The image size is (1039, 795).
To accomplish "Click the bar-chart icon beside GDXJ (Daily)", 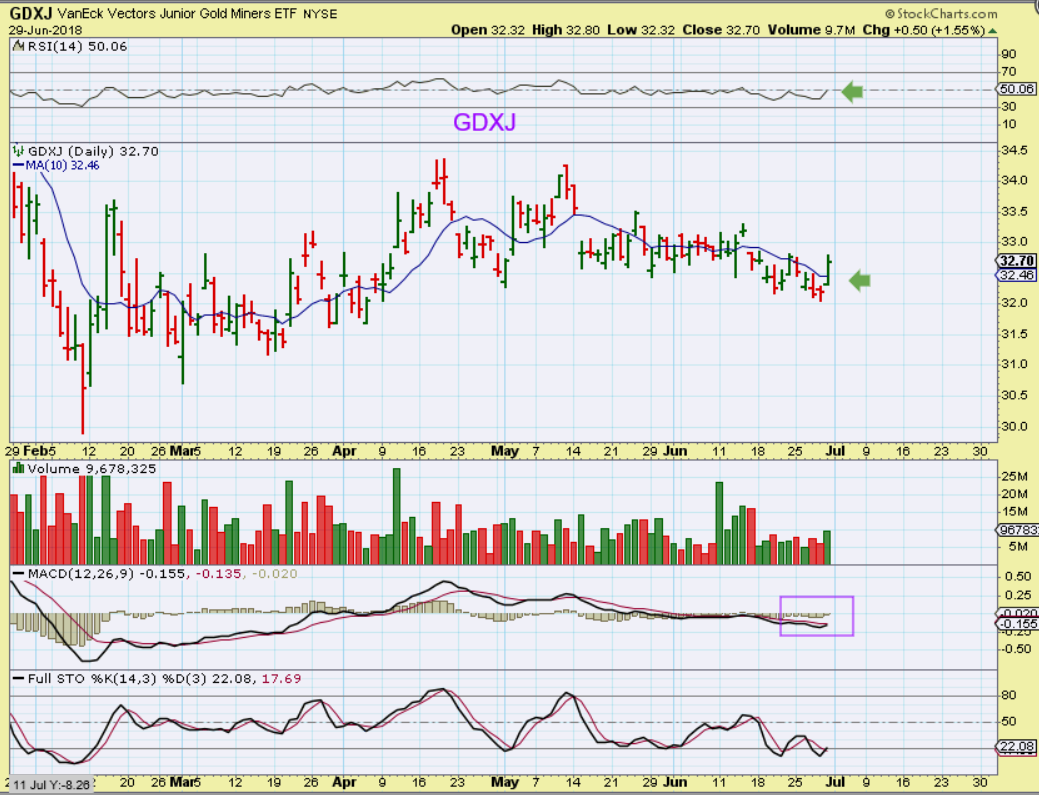I will [x=19, y=151].
